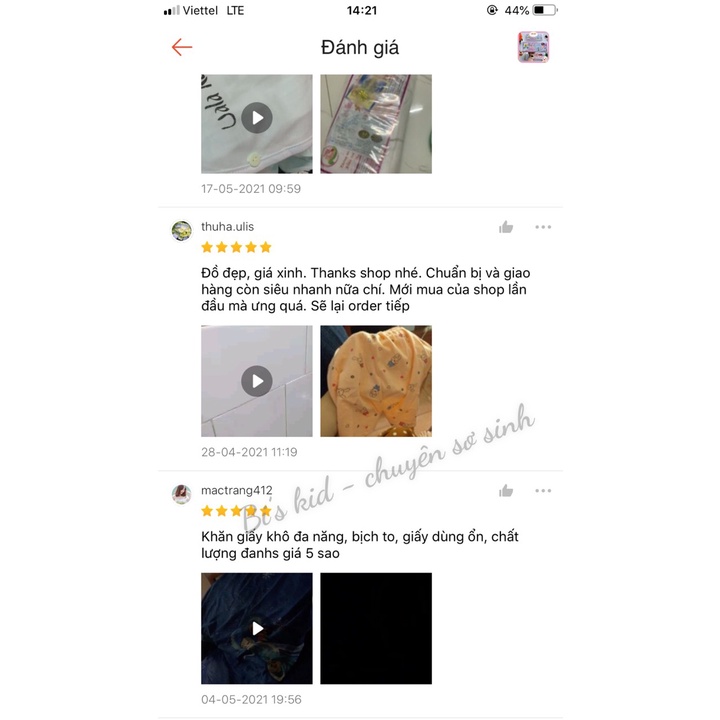
Task: Like mactrang412 review with thumbs-up
Action: tap(506, 491)
